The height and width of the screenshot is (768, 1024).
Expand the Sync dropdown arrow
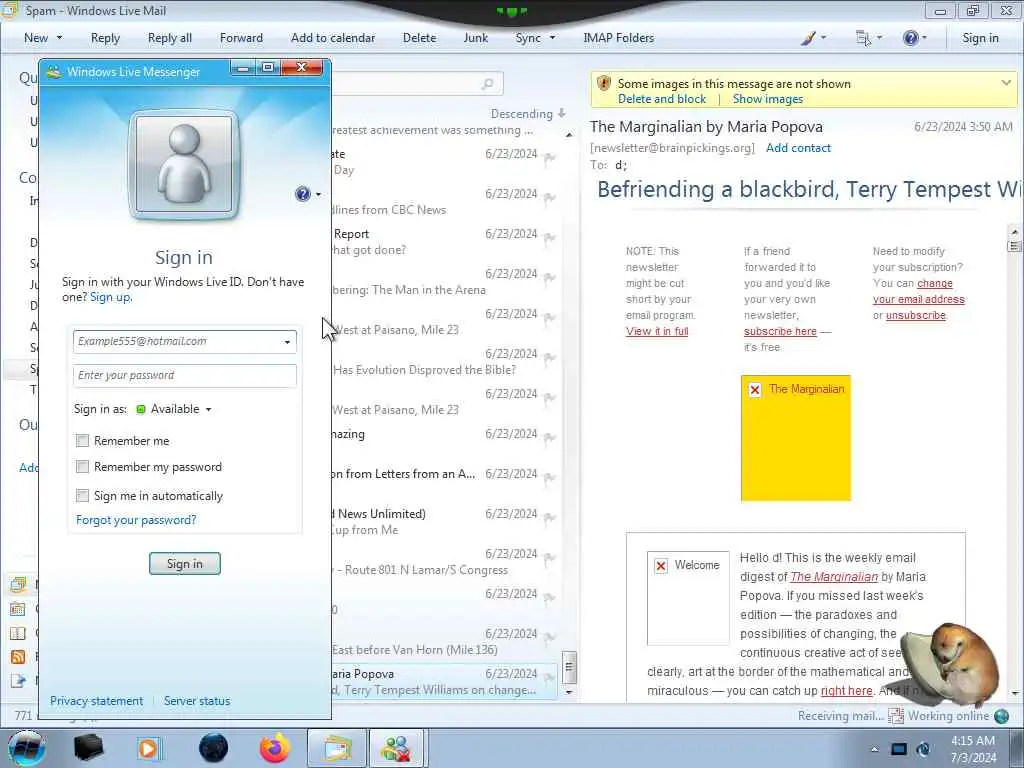[552, 38]
